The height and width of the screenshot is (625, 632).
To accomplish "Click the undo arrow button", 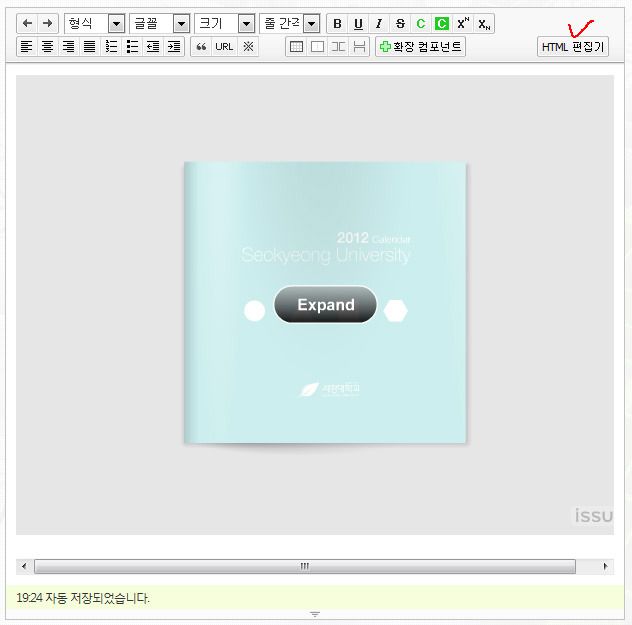I will [27, 23].
